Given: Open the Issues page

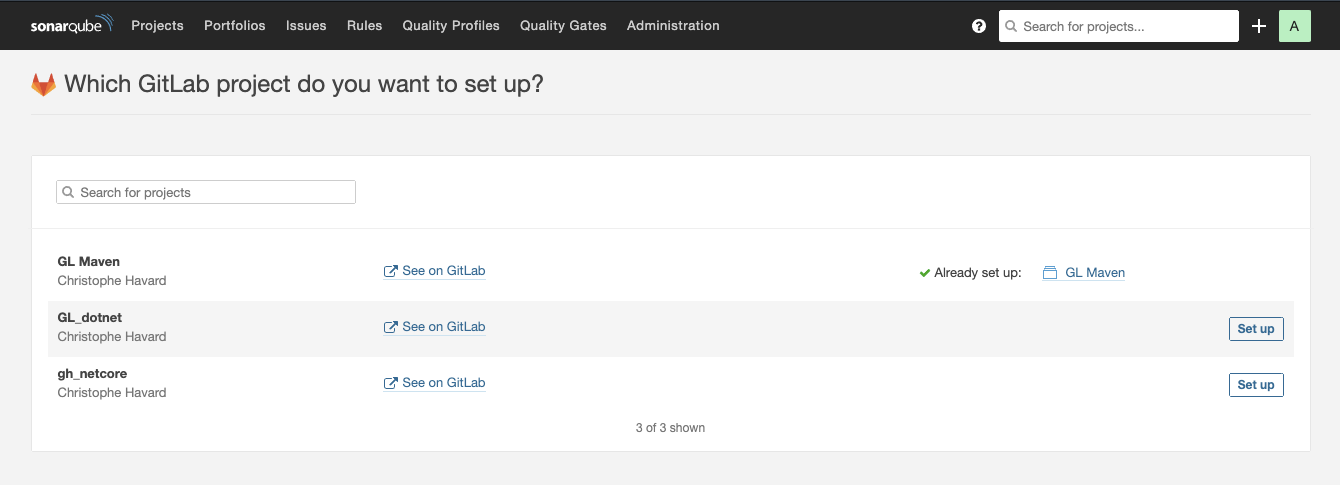Looking at the screenshot, I should [x=306, y=26].
